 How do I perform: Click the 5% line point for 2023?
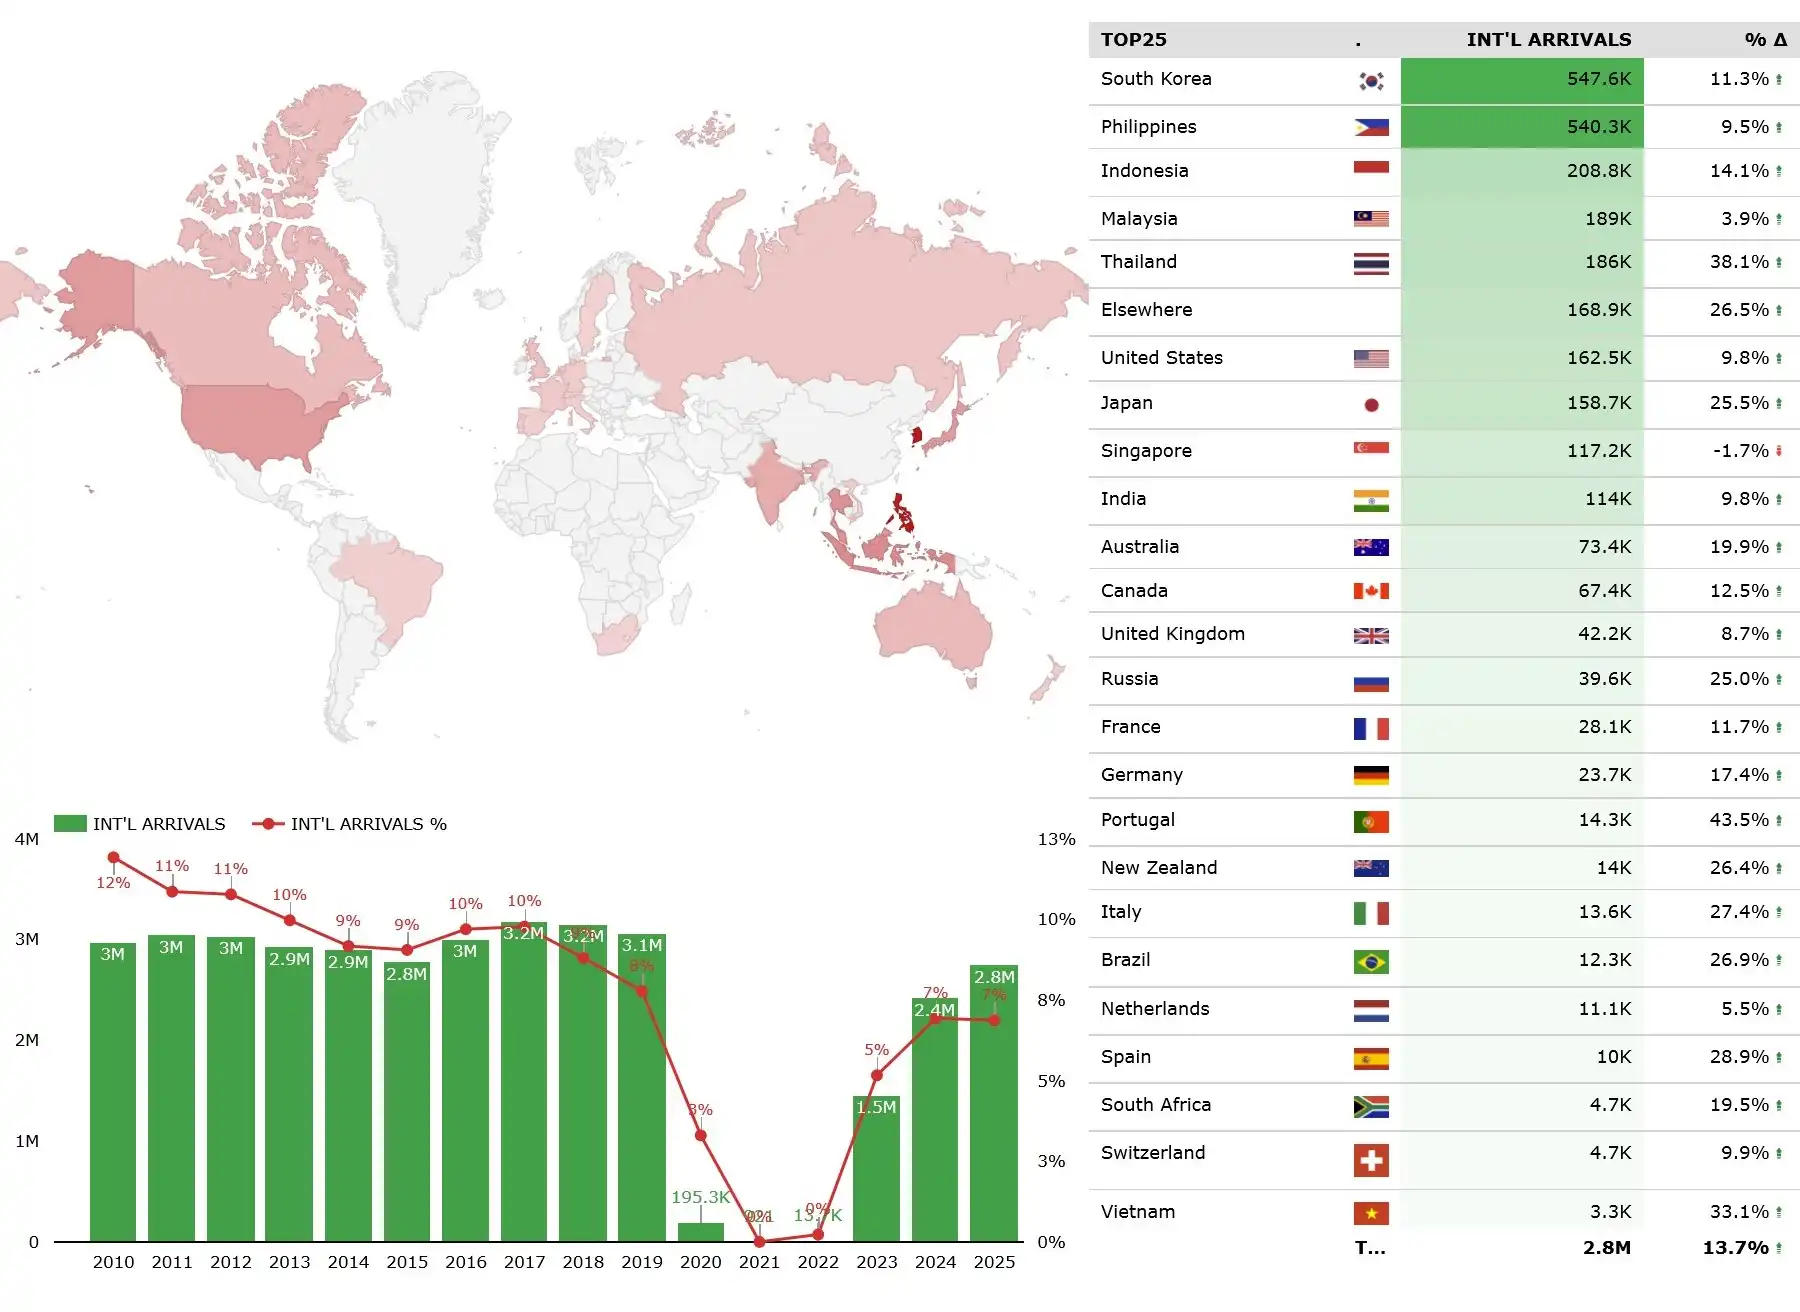coord(876,1075)
